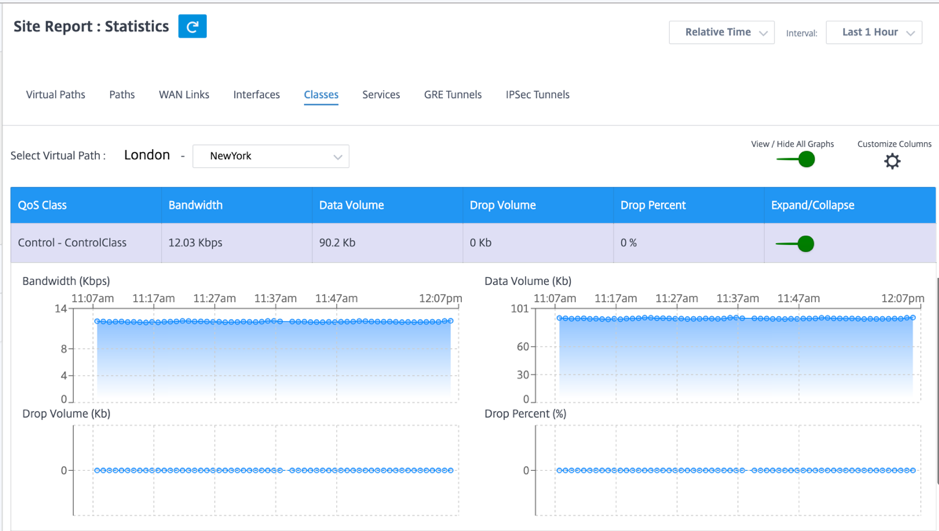Go to the Services tab

click(381, 95)
